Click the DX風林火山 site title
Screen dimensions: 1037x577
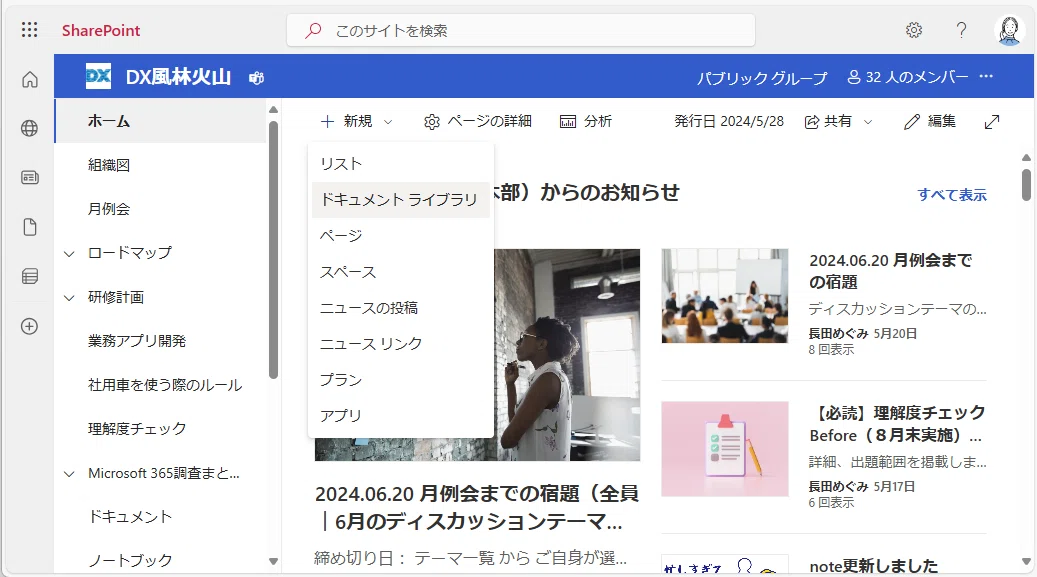click(x=179, y=77)
